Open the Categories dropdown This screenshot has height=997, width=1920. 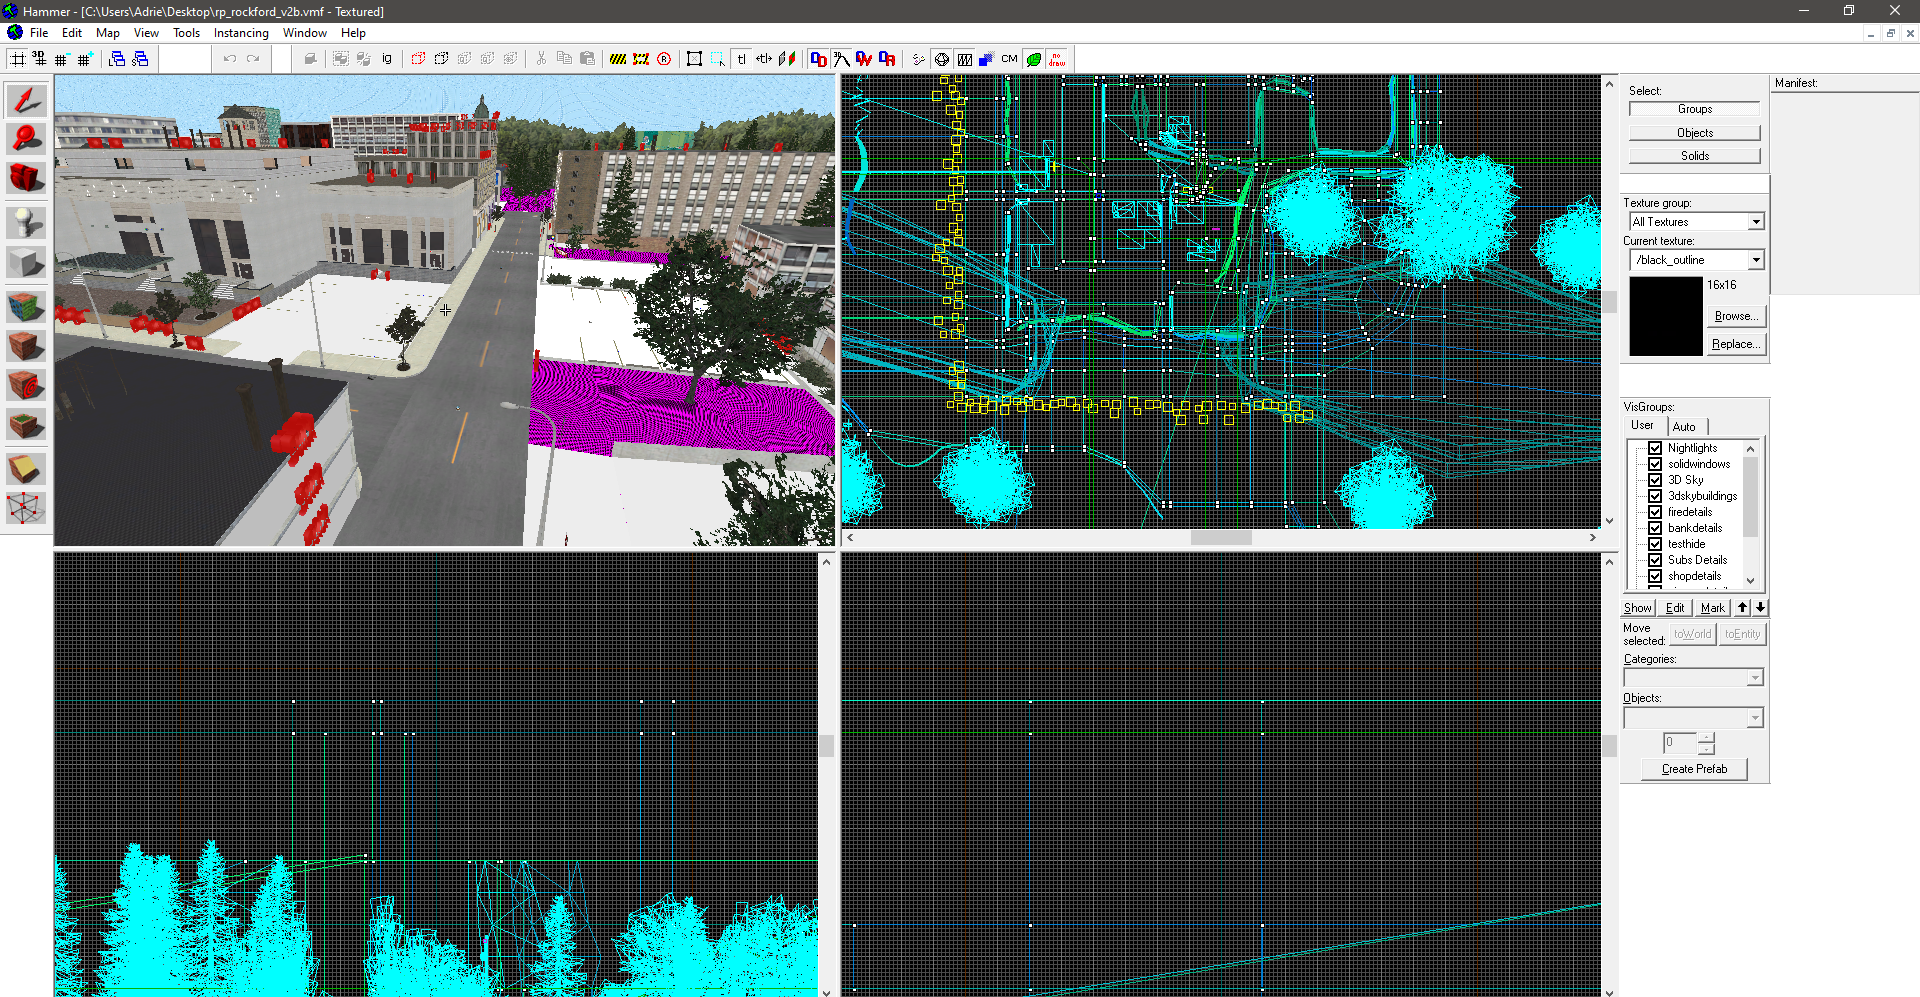1755,678
